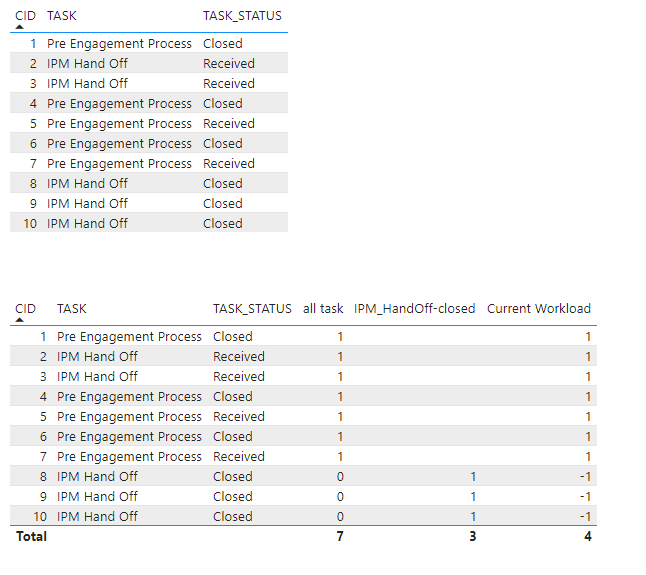Click the Current Workload total 4
646x575 pixels.
[587, 536]
